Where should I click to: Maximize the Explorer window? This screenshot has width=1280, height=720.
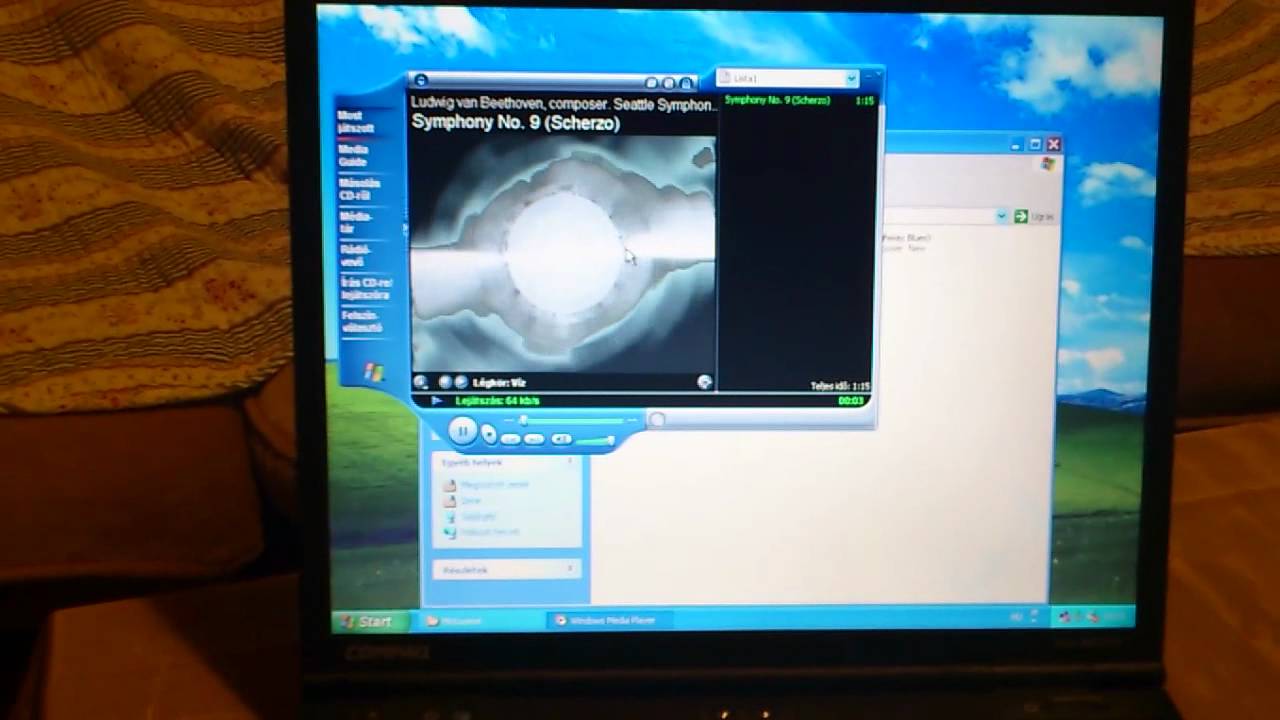[x=1035, y=144]
